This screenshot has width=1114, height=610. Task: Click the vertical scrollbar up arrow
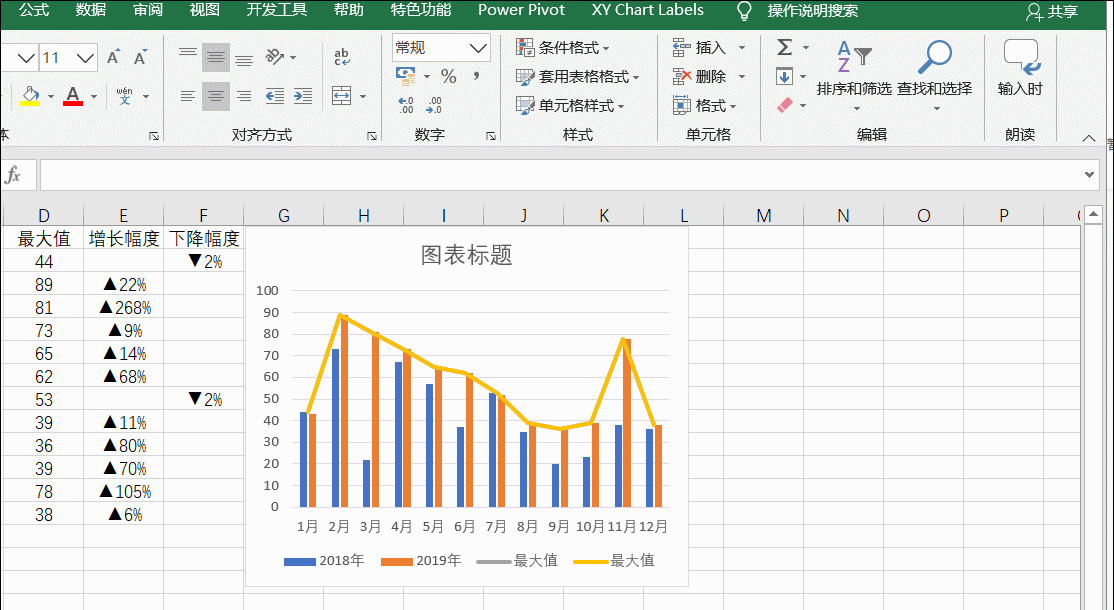click(x=1093, y=215)
